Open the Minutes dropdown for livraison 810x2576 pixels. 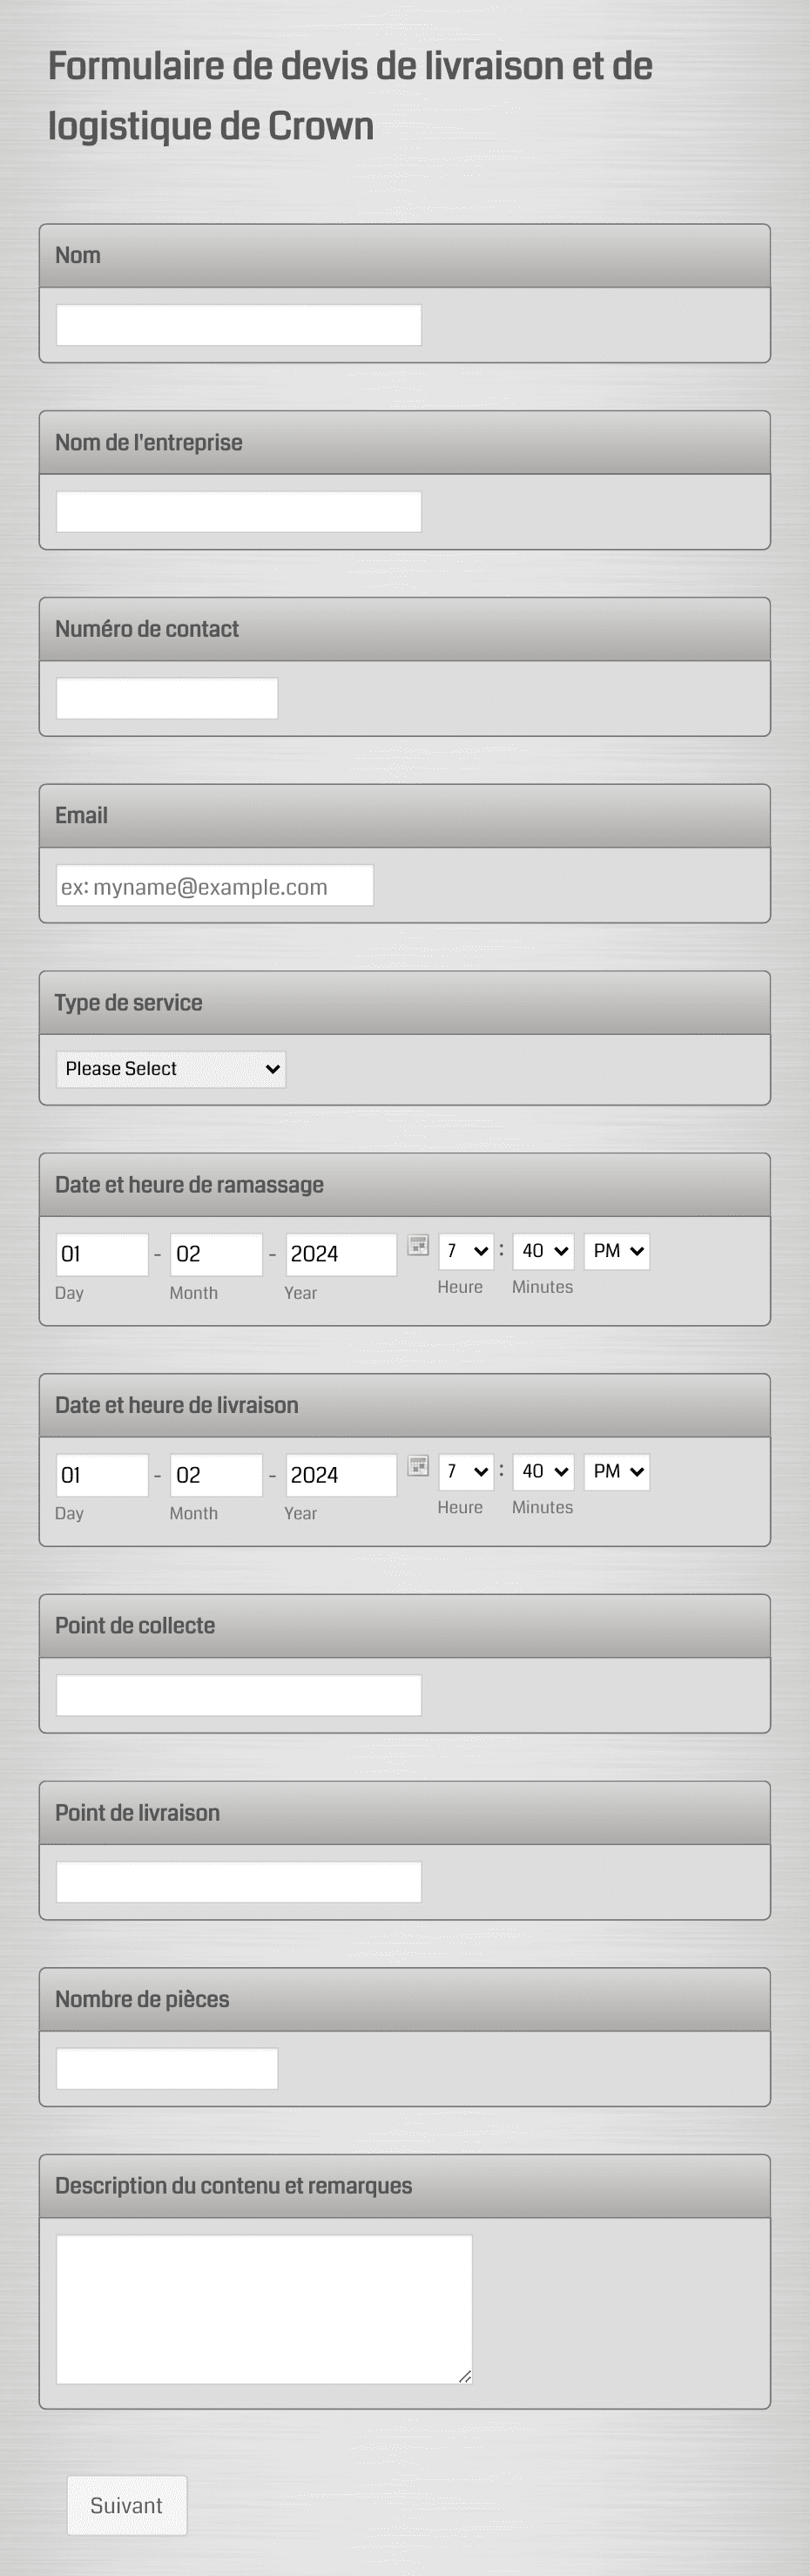coord(542,1472)
